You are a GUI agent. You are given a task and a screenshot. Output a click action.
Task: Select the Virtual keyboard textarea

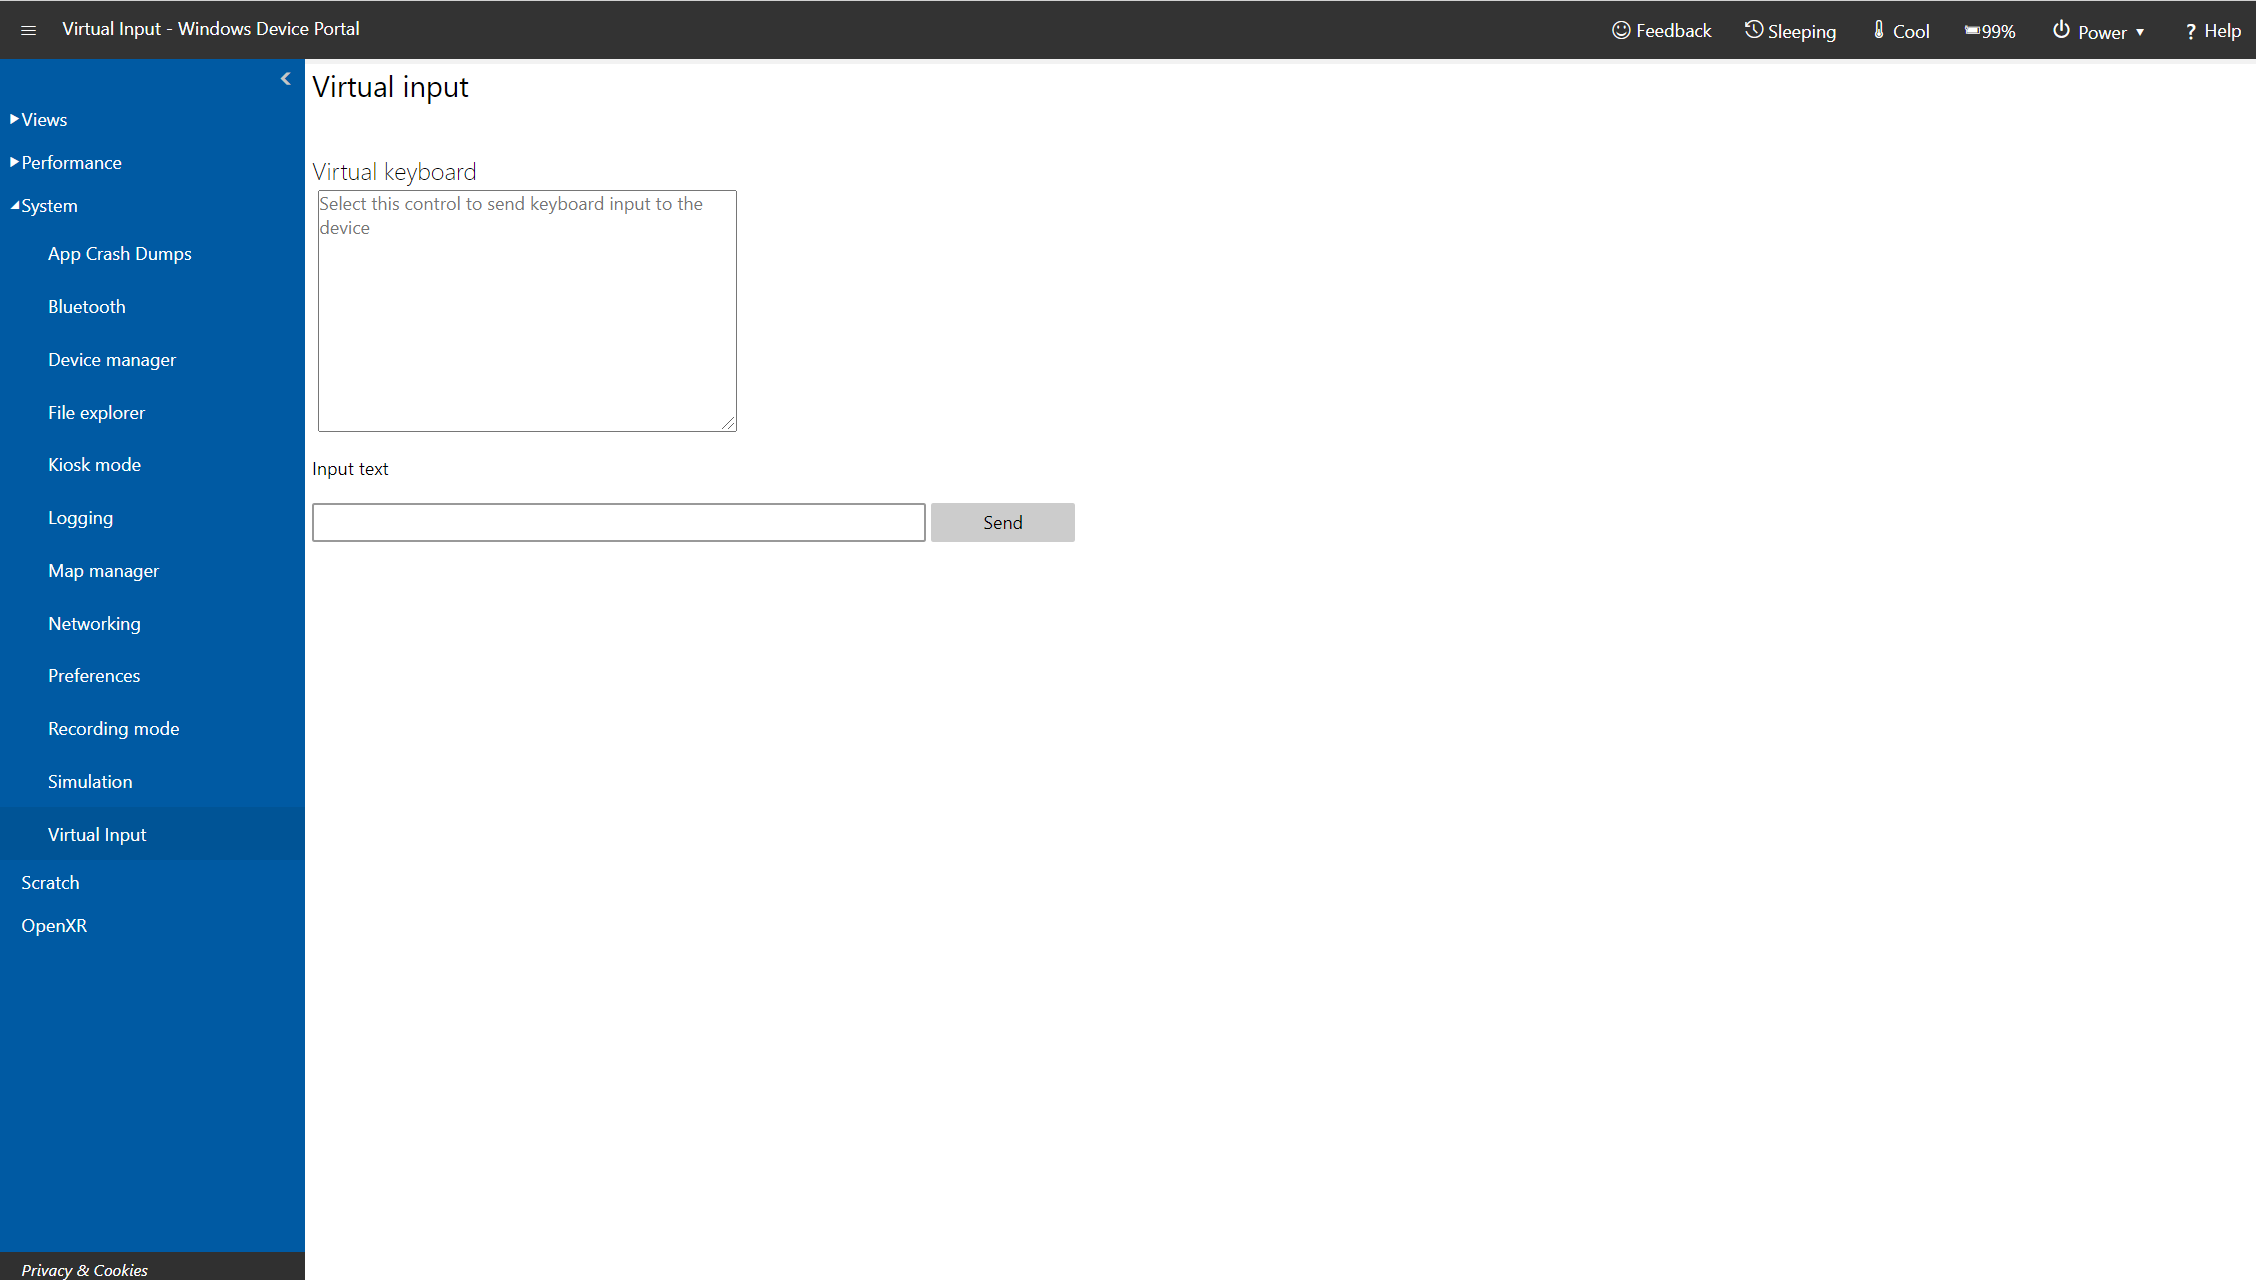point(524,310)
